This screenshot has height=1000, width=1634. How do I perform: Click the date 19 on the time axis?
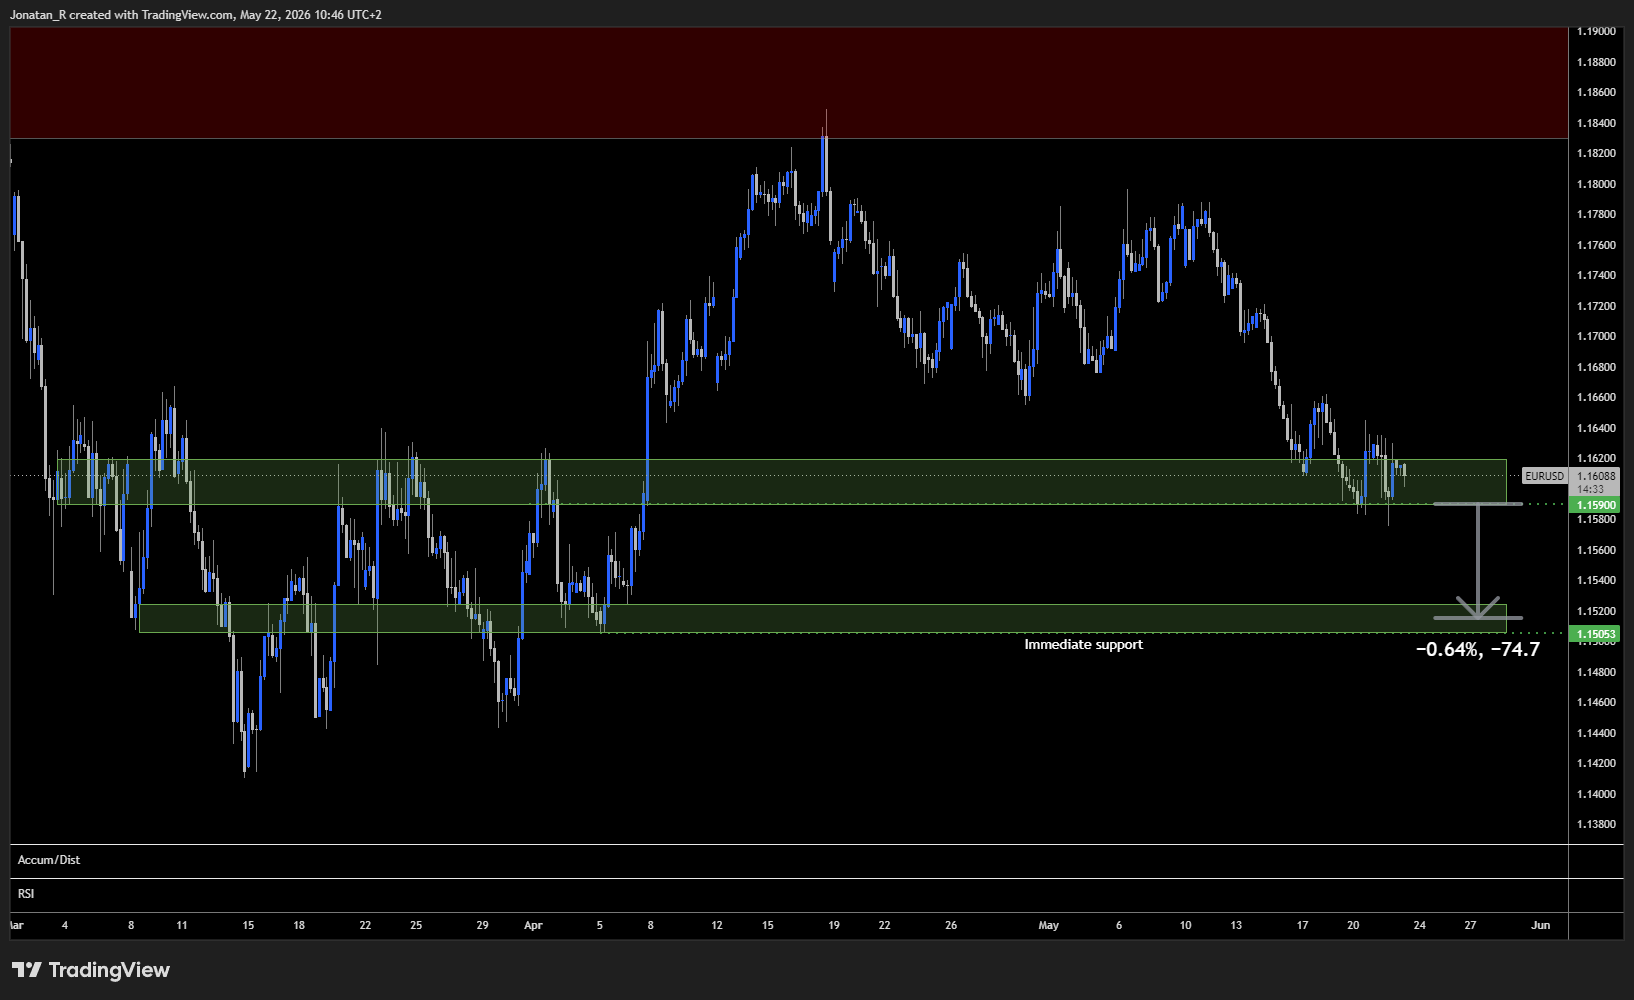834,926
